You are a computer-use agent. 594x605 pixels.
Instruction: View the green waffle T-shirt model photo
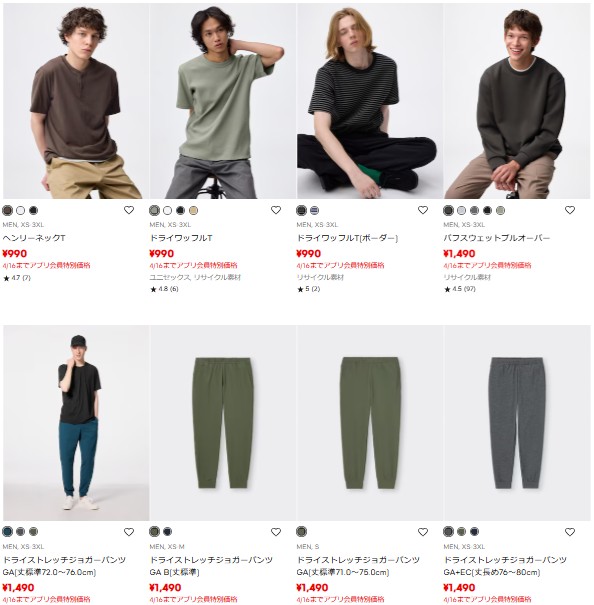point(223,101)
